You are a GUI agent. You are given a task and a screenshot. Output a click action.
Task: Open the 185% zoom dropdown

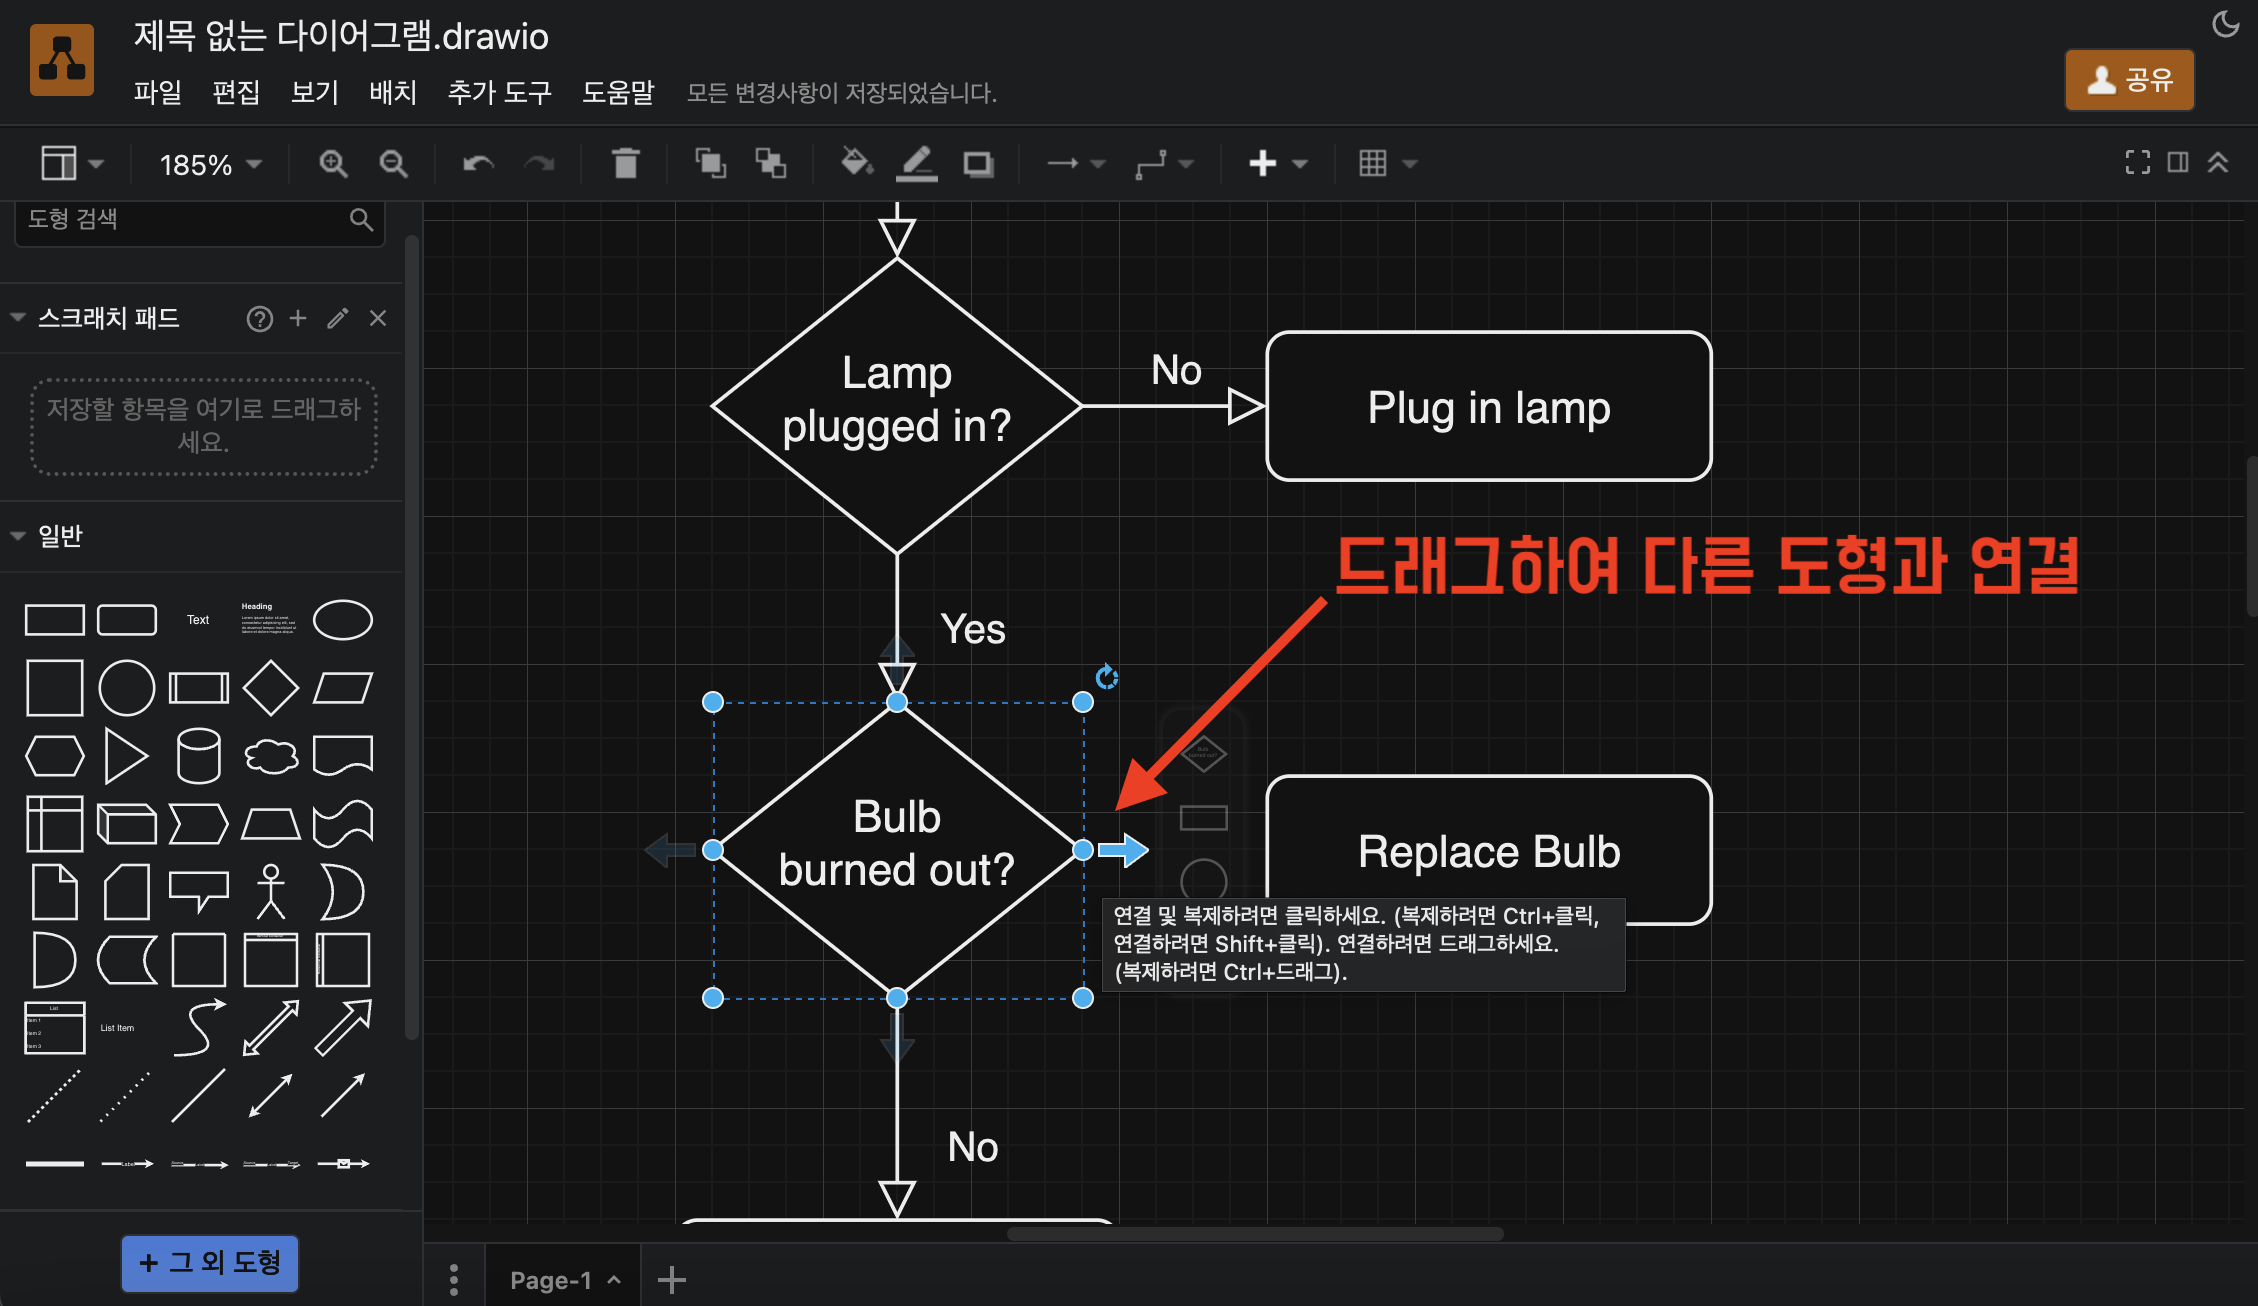coord(211,164)
